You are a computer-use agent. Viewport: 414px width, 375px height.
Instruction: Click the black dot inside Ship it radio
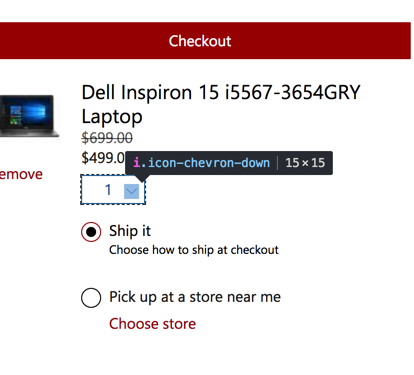tap(91, 232)
